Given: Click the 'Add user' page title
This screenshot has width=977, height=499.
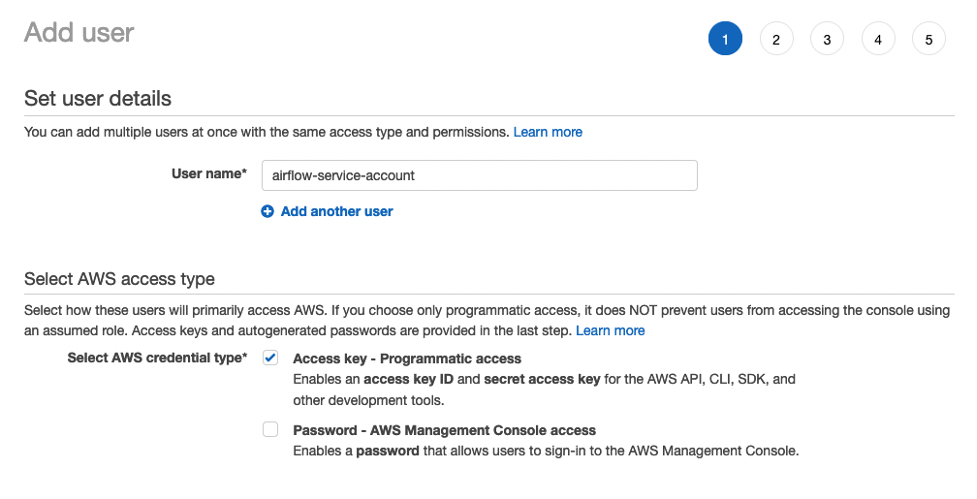Looking at the screenshot, I should [79, 32].
